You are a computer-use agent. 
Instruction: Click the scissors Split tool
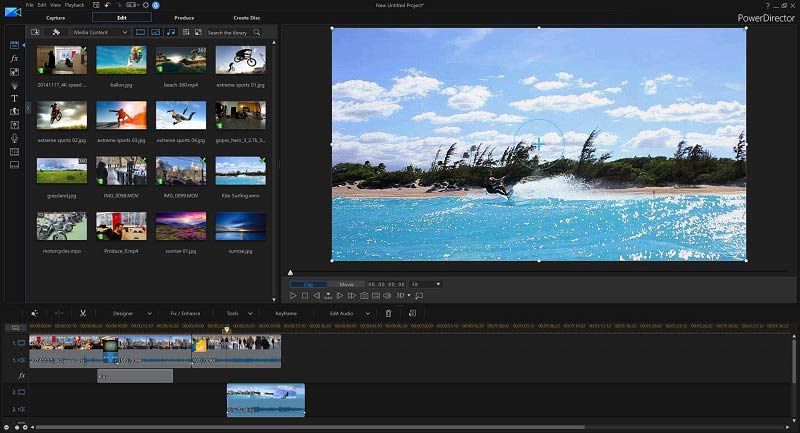point(83,313)
